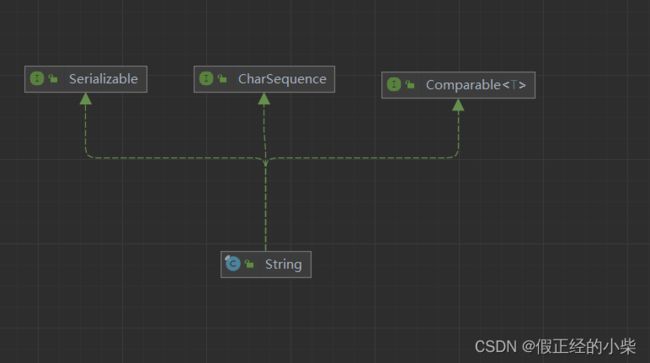Image resolution: width=650 pixels, height=363 pixels.
Task: Click the vertical dashed line above String
Action: pyautogui.click(x=266, y=208)
